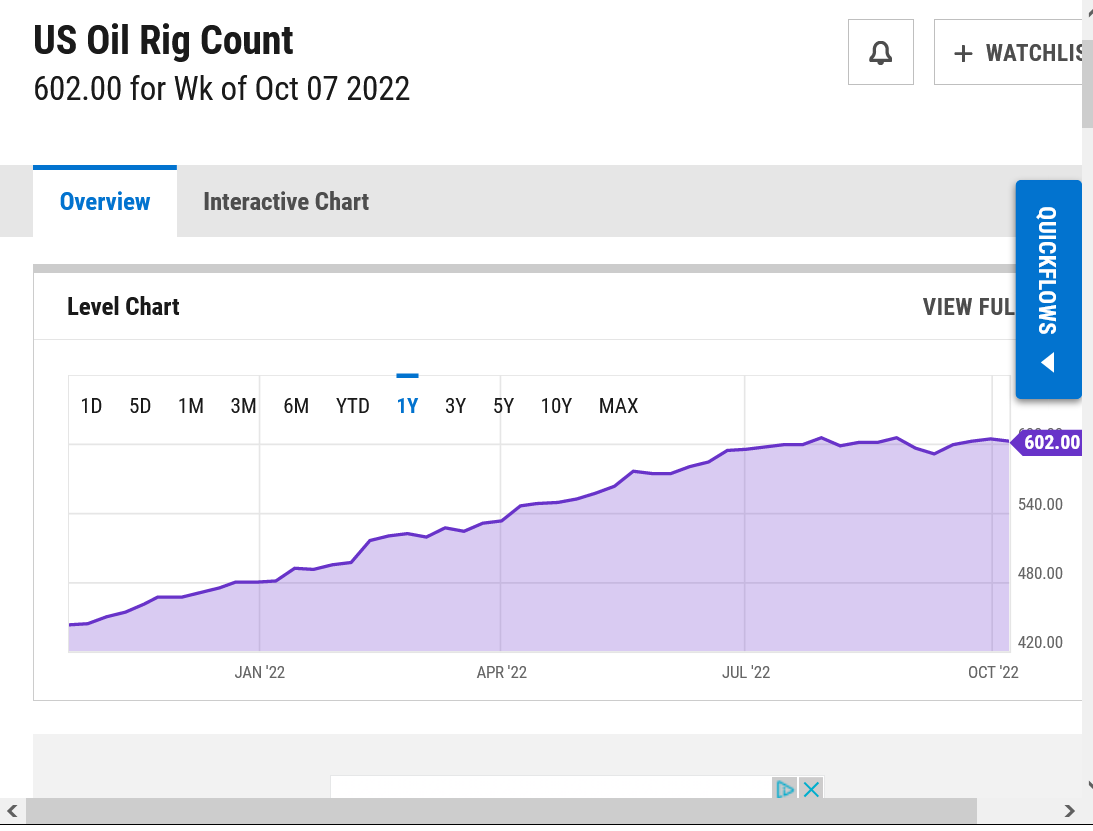This screenshot has width=1093, height=831.
Task: Select the Overview tab
Action: click(x=105, y=202)
